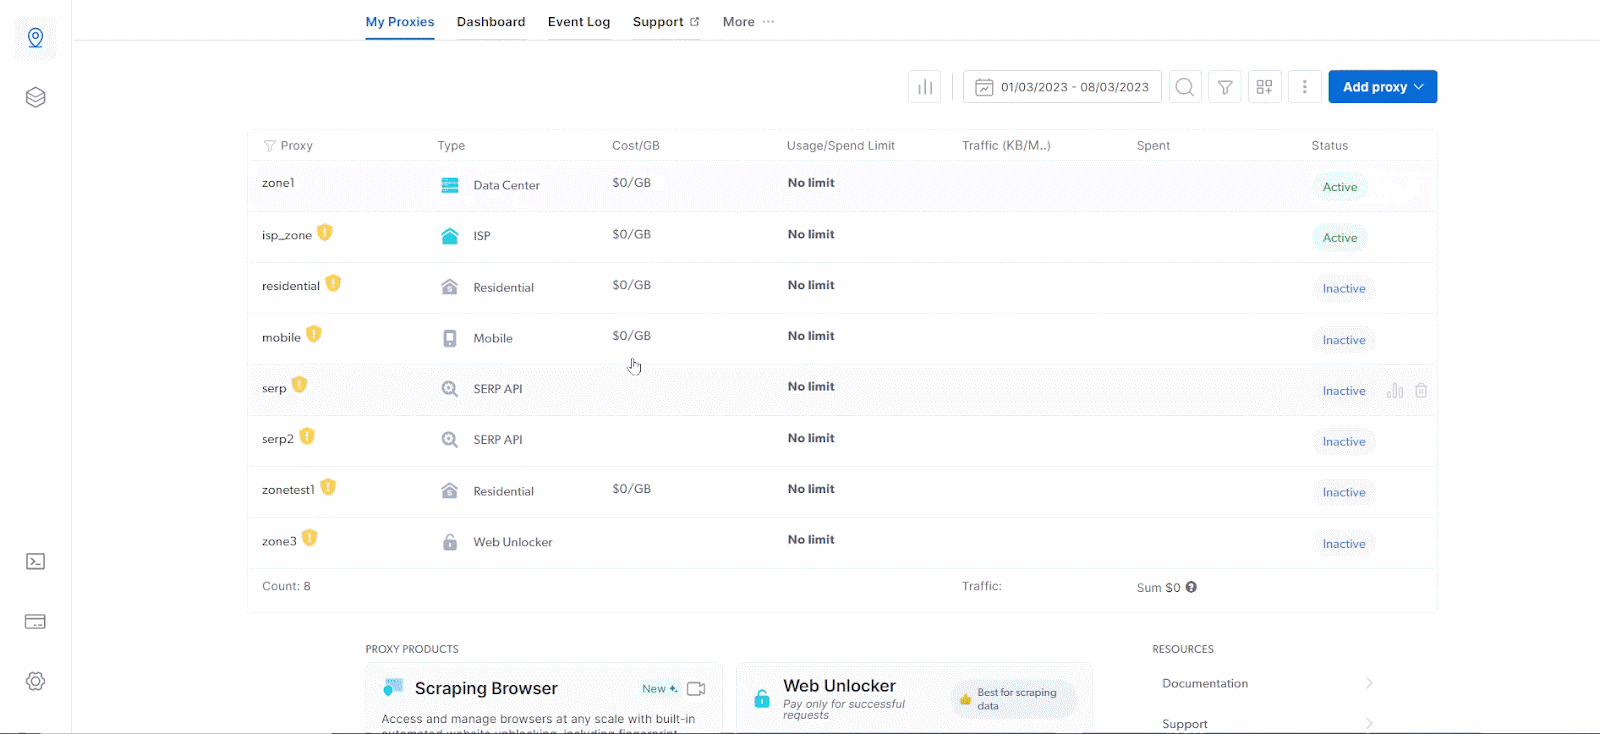The width and height of the screenshot is (1600, 734).
Task: Click the Web Unlocker padlock type icon
Action: click(450, 542)
